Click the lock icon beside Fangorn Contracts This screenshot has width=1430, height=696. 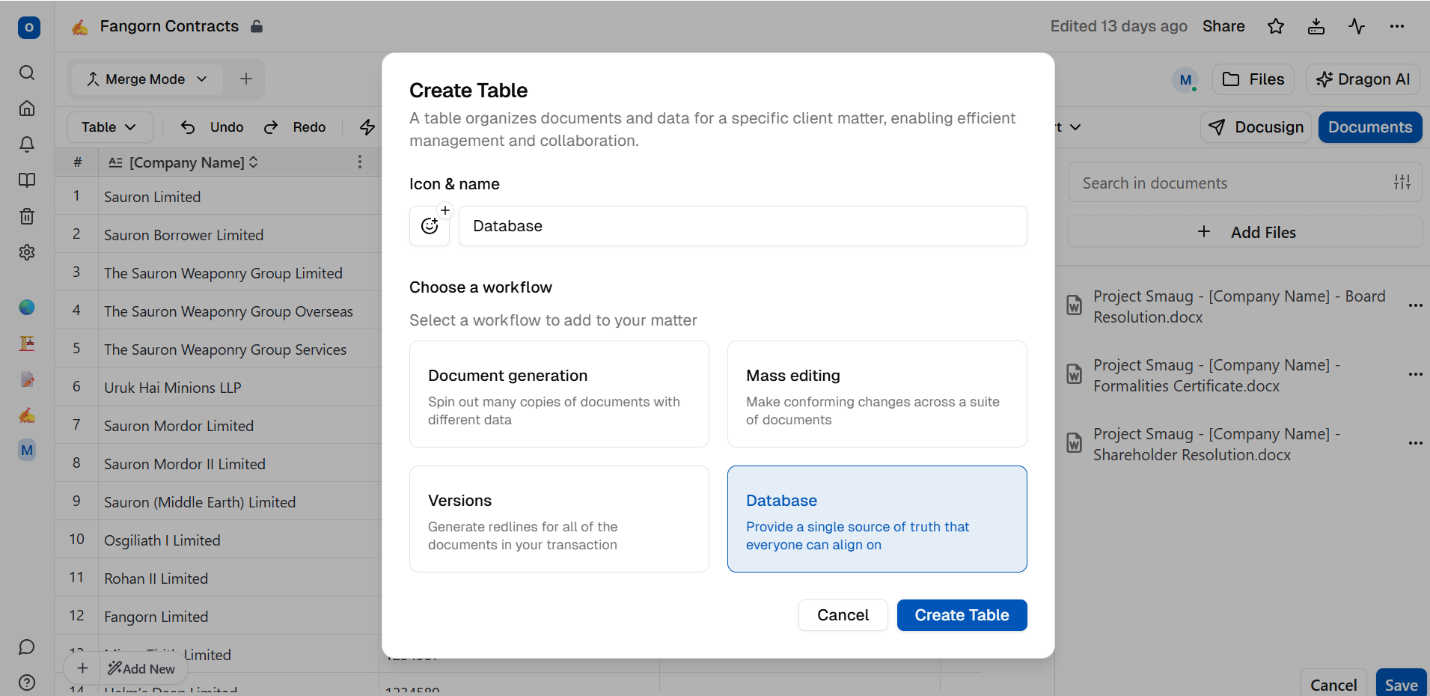click(256, 26)
